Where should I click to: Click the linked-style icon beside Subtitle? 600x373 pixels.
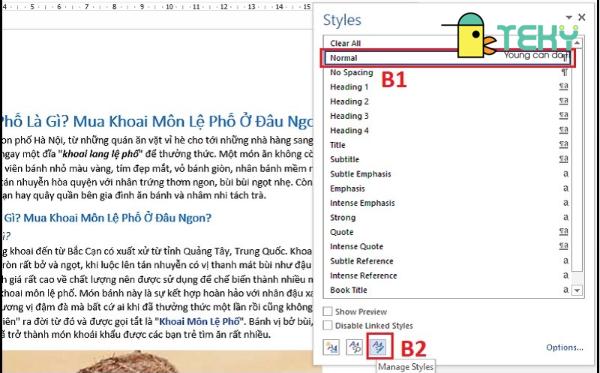point(564,159)
